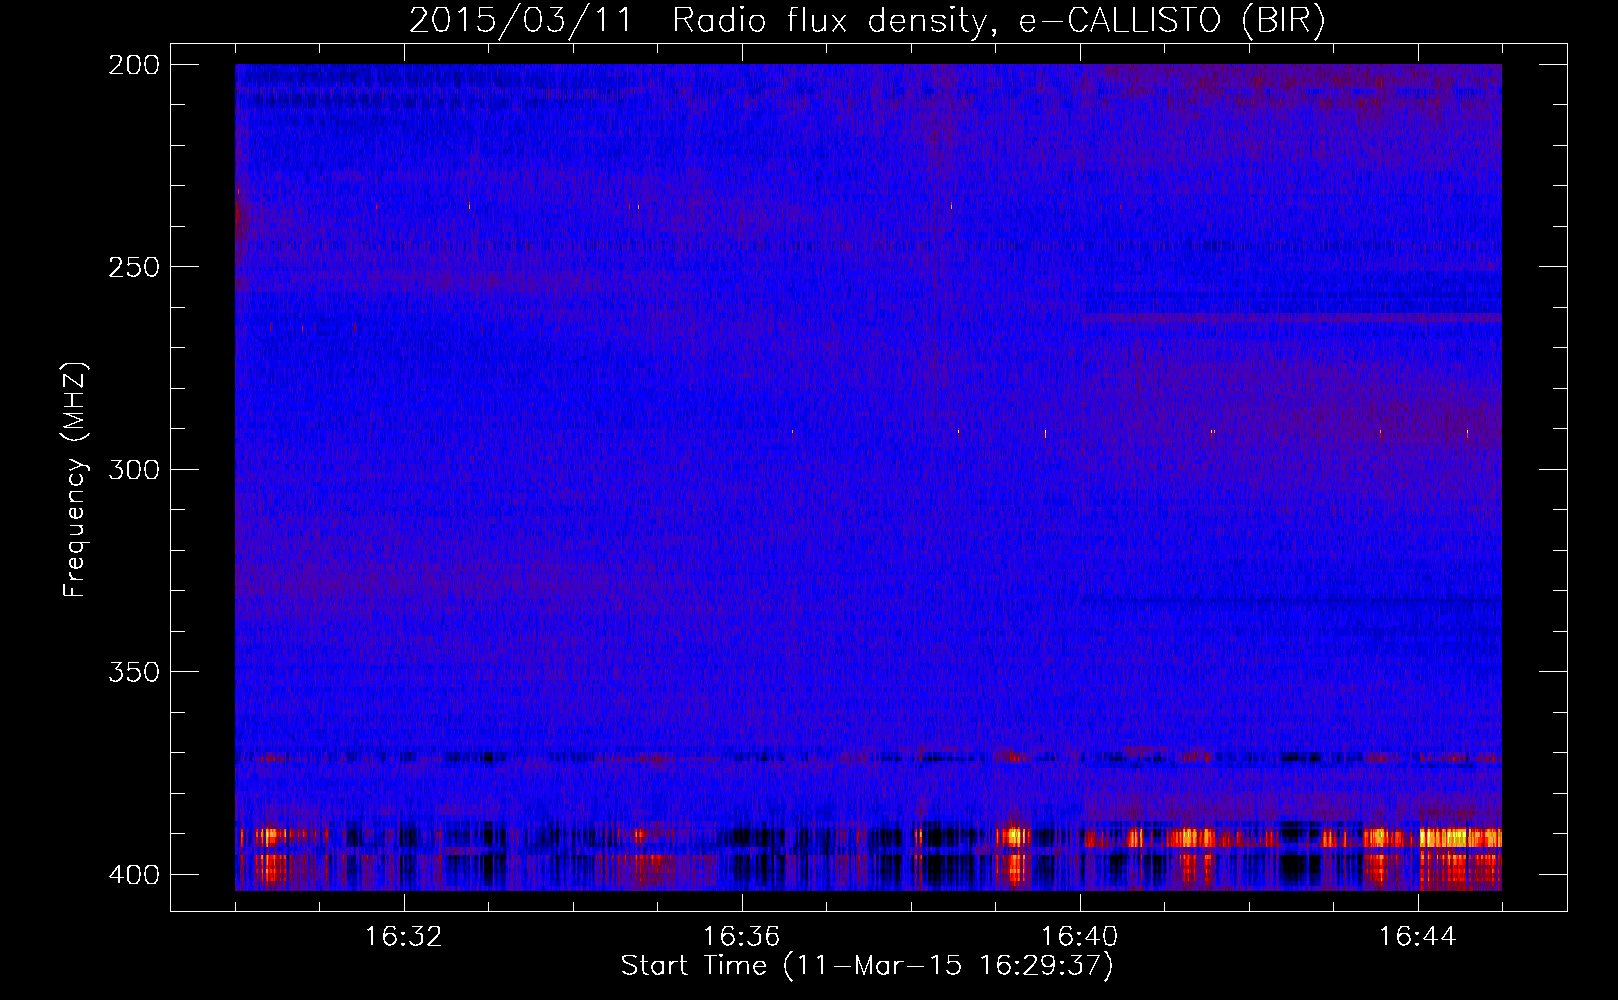
Task: Click the 400 frequency tick label
Action: tap(134, 874)
